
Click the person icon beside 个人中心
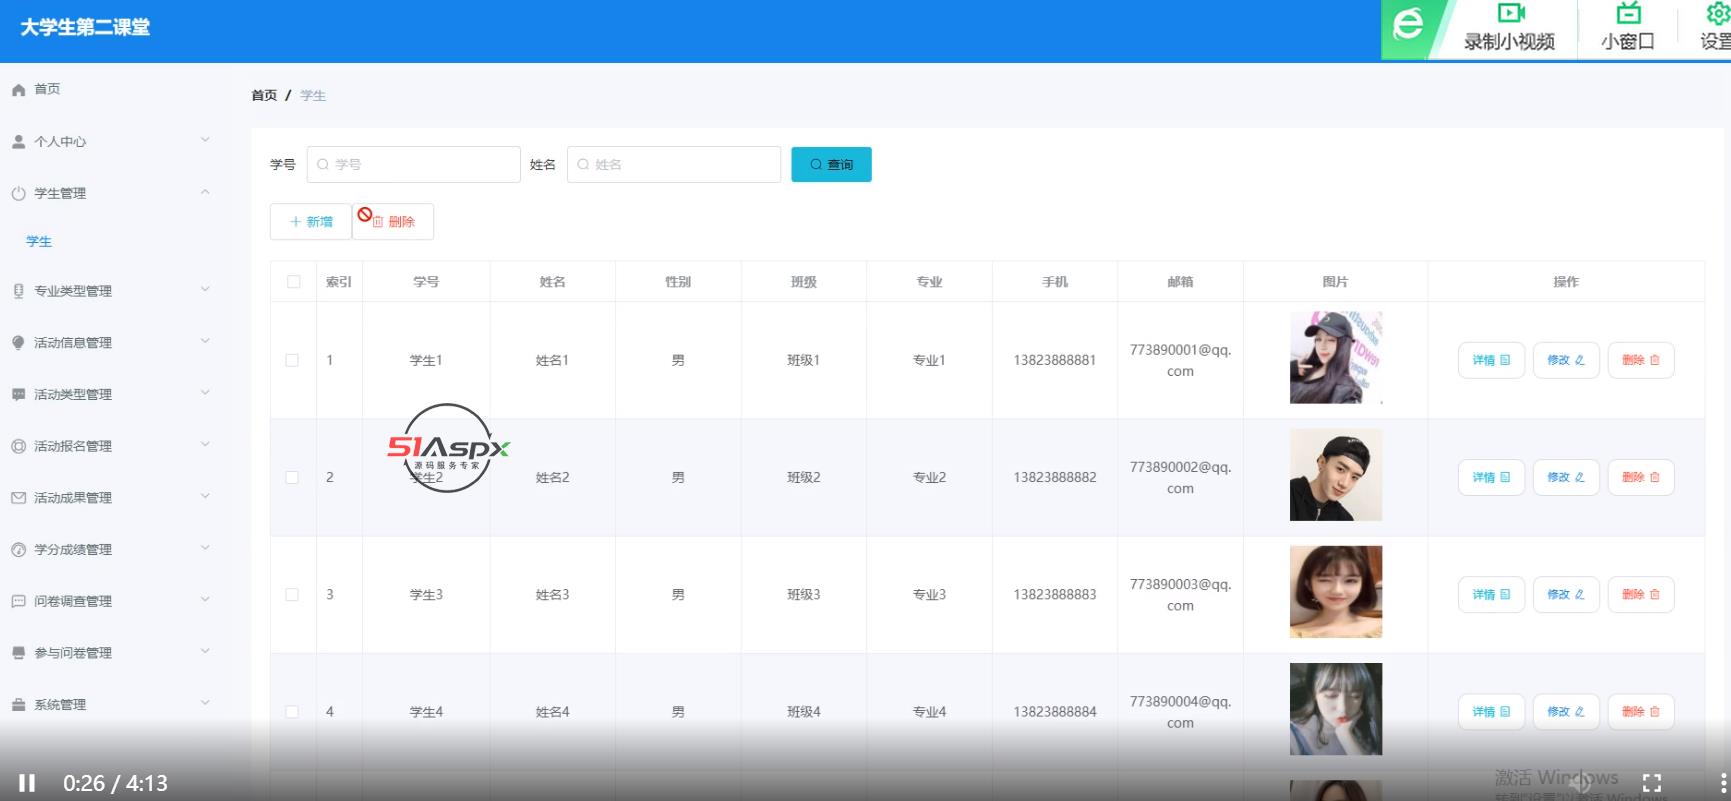tap(18, 142)
